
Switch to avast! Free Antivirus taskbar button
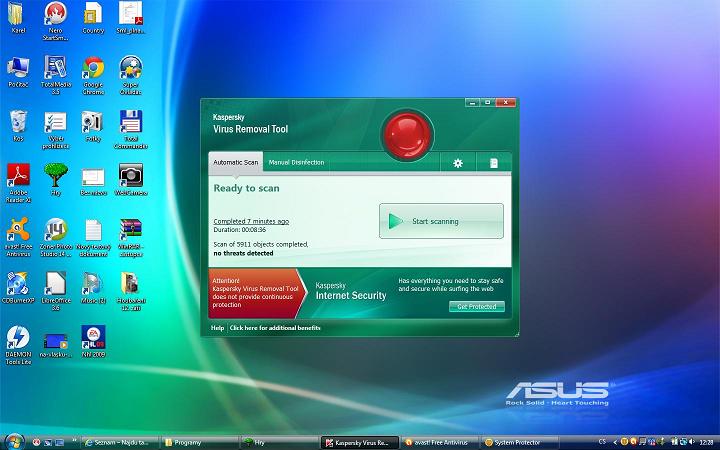tap(439, 443)
